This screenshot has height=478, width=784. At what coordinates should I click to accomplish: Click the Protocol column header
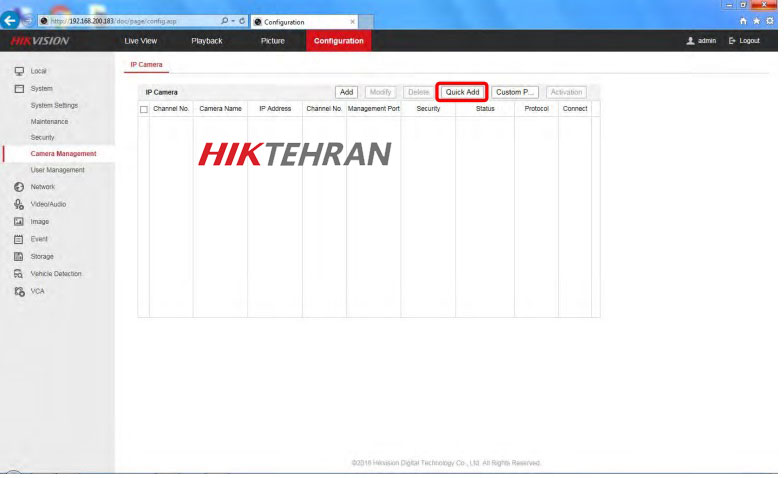pos(536,108)
